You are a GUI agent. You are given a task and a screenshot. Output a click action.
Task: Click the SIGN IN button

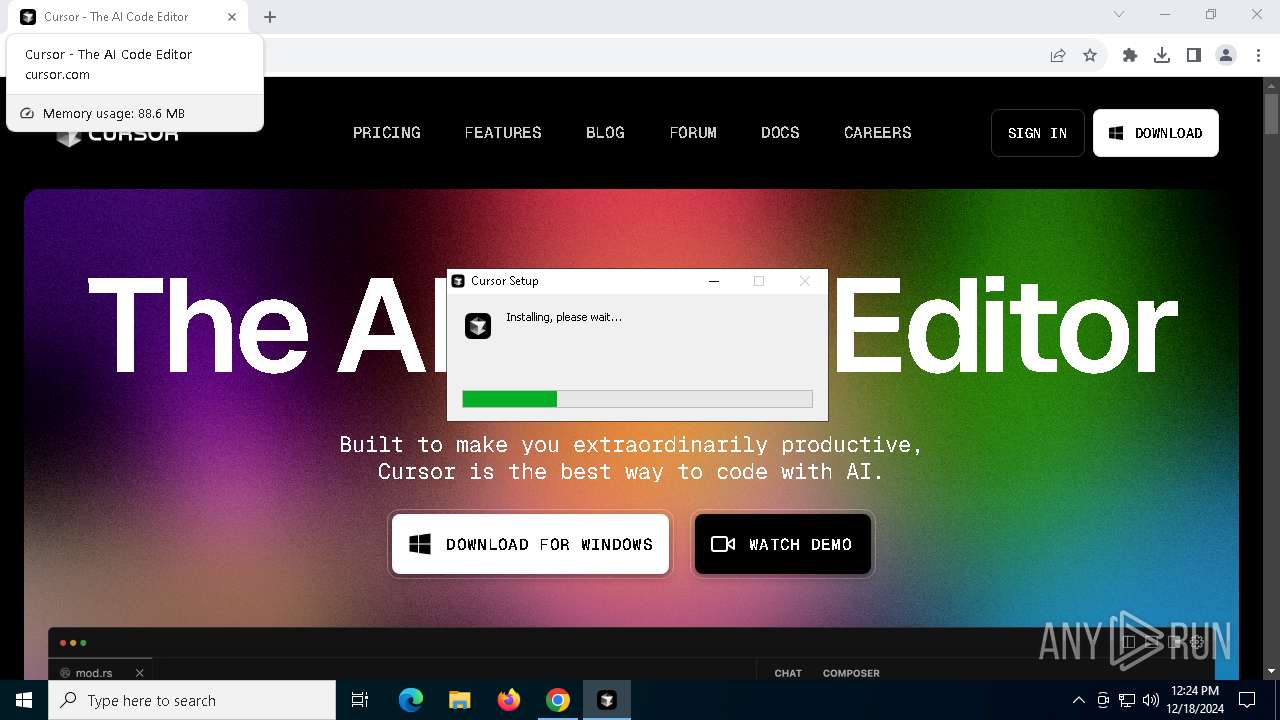tap(1037, 133)
